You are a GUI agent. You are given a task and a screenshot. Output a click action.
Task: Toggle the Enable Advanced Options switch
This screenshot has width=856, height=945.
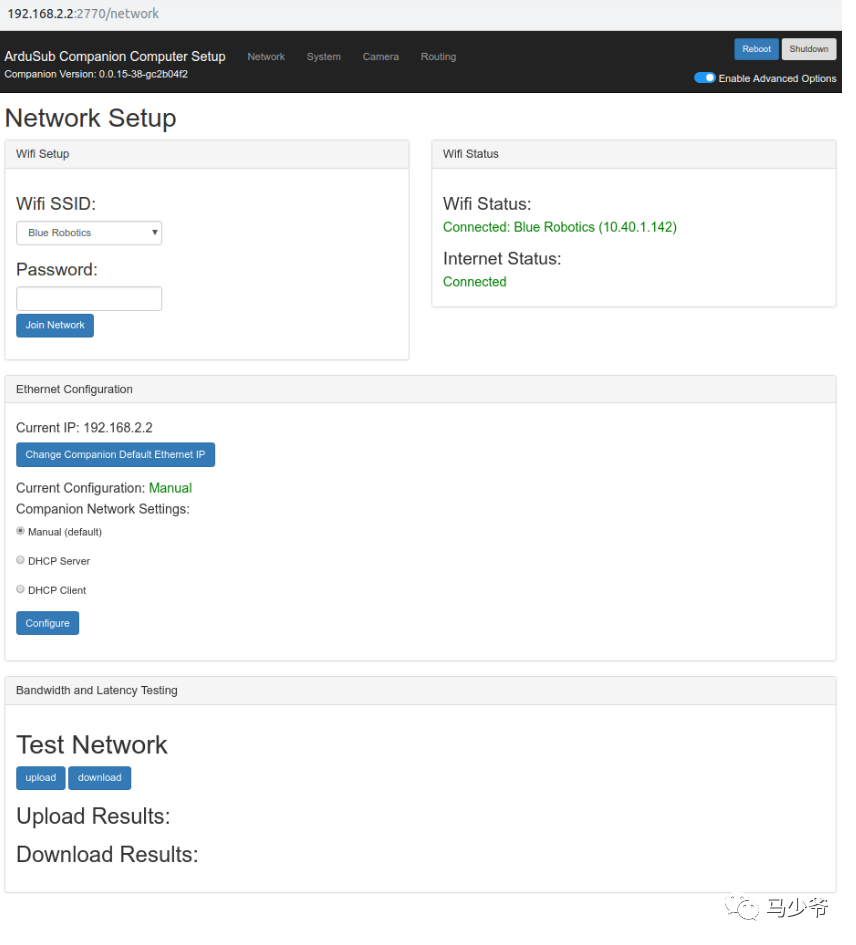pos(704,78)
